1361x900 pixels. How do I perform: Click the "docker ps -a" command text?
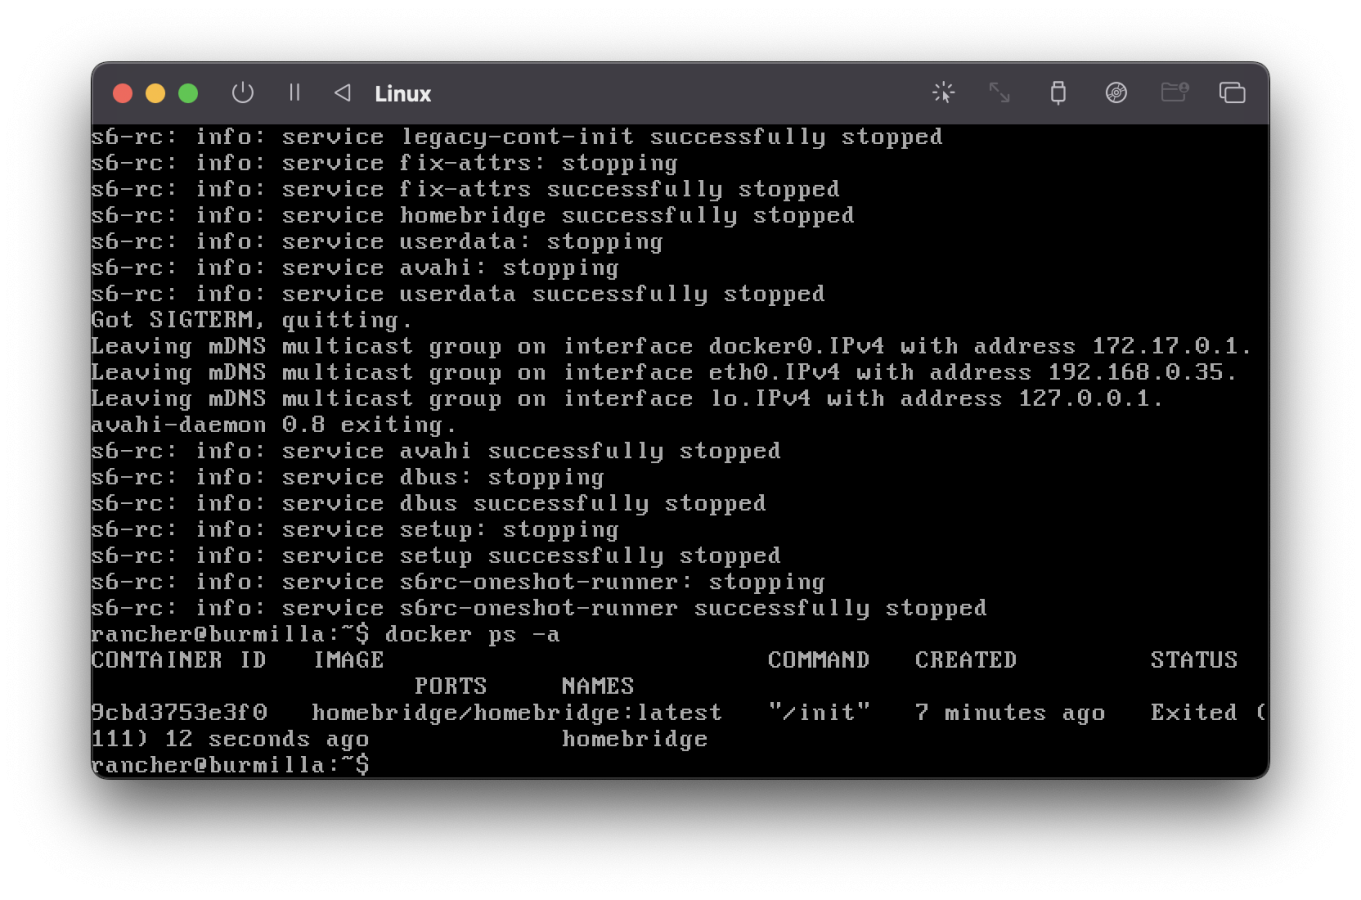pos(472,635)
